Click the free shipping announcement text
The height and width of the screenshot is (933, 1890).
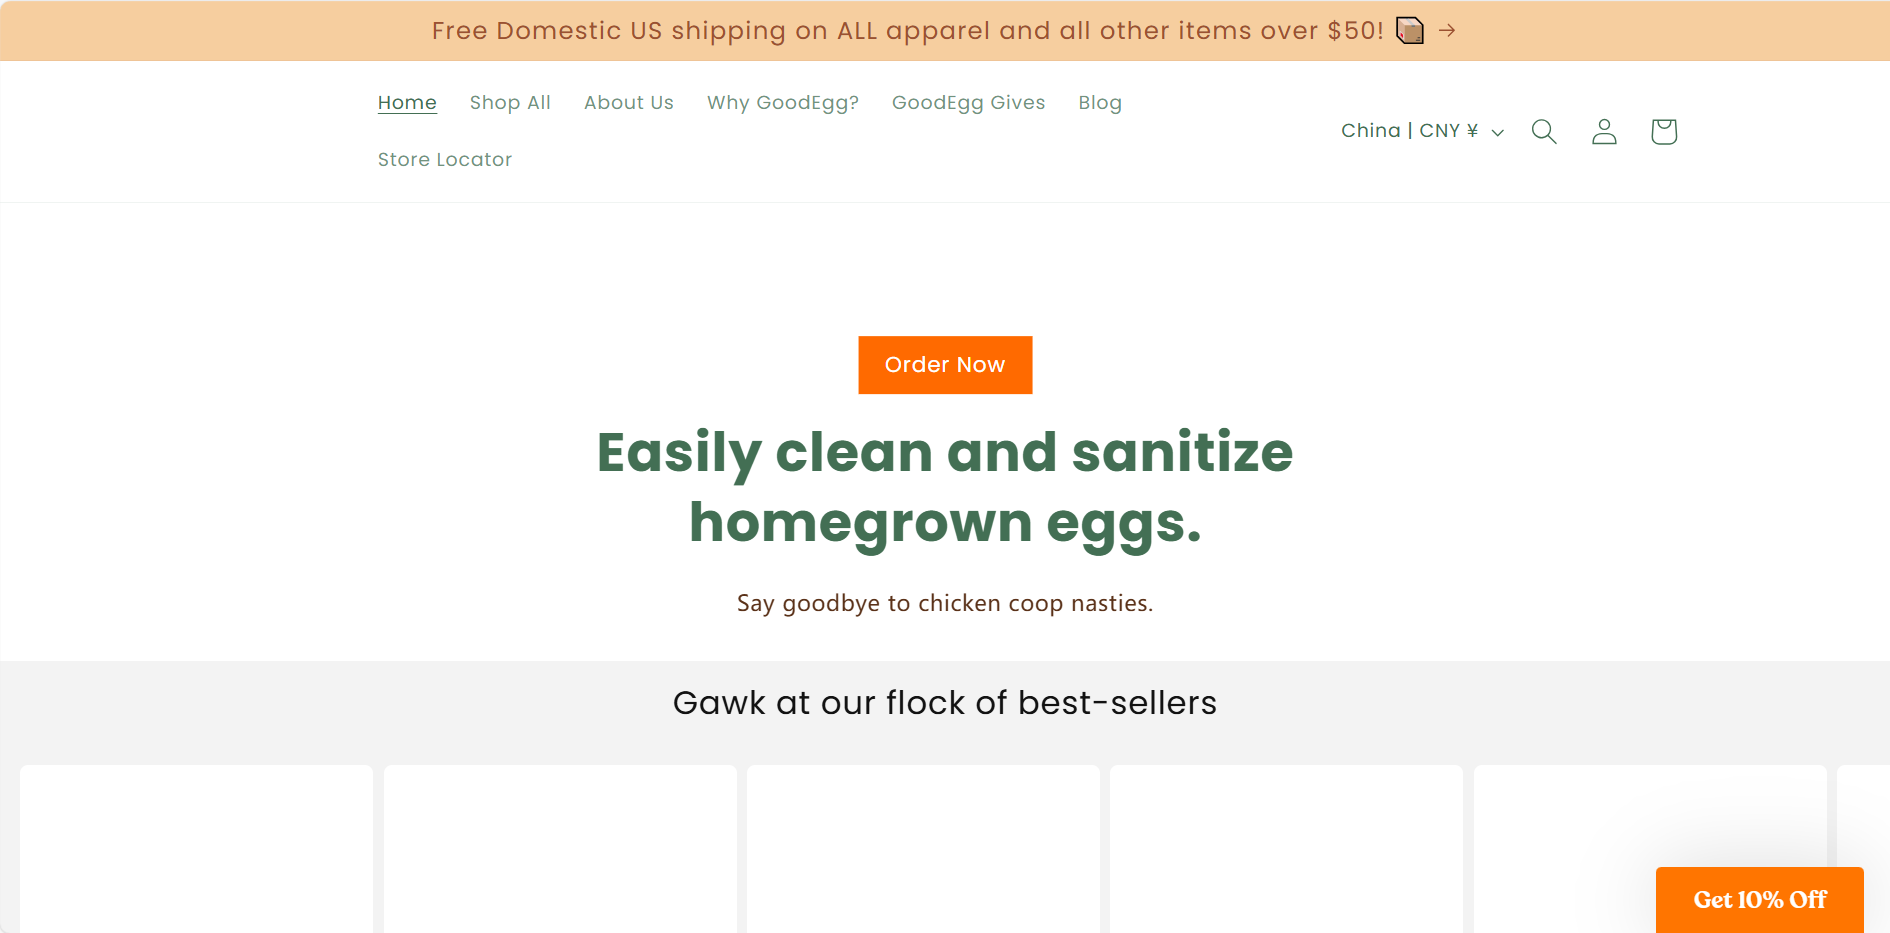point(907,31)
